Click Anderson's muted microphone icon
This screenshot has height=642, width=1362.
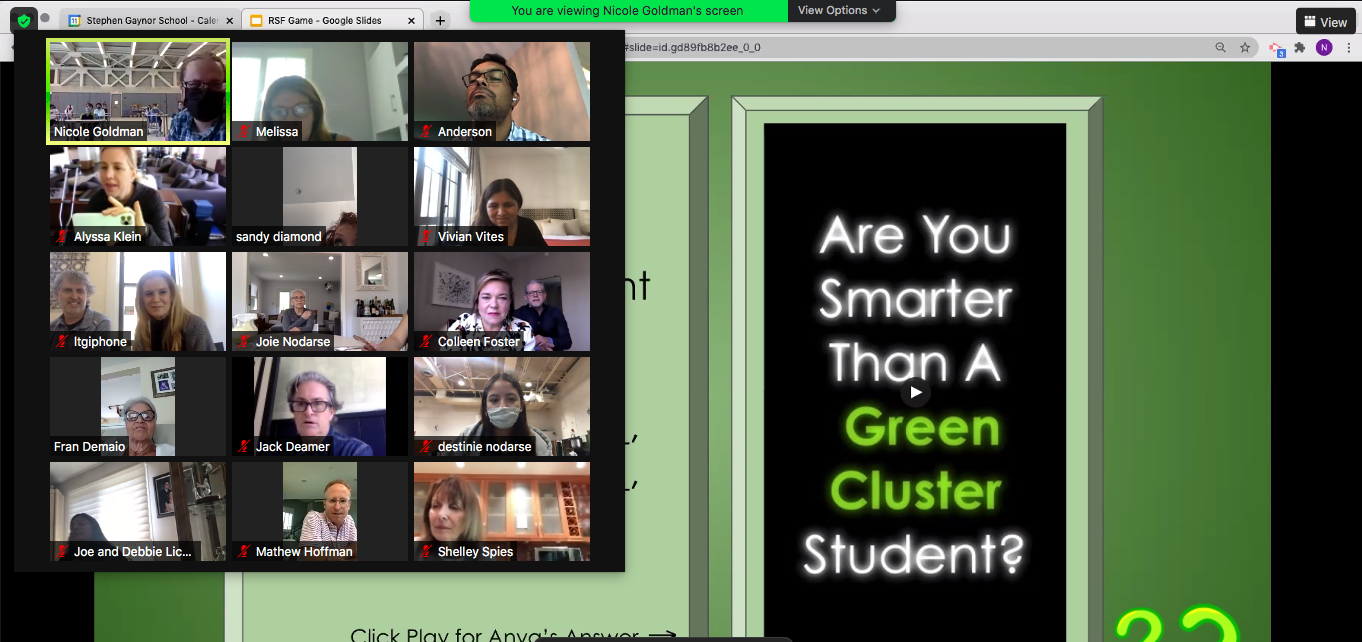426,132
